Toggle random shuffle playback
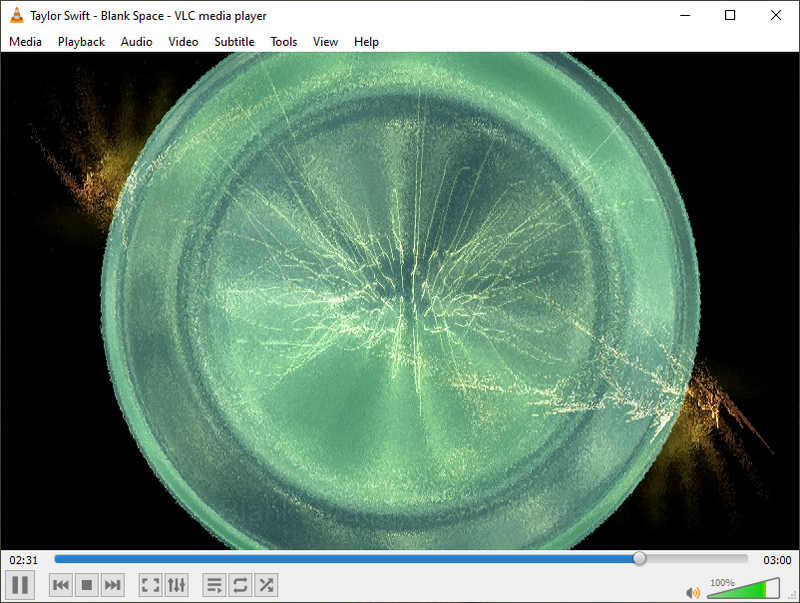This screenshot has width=800, height=603. [266, 585]
